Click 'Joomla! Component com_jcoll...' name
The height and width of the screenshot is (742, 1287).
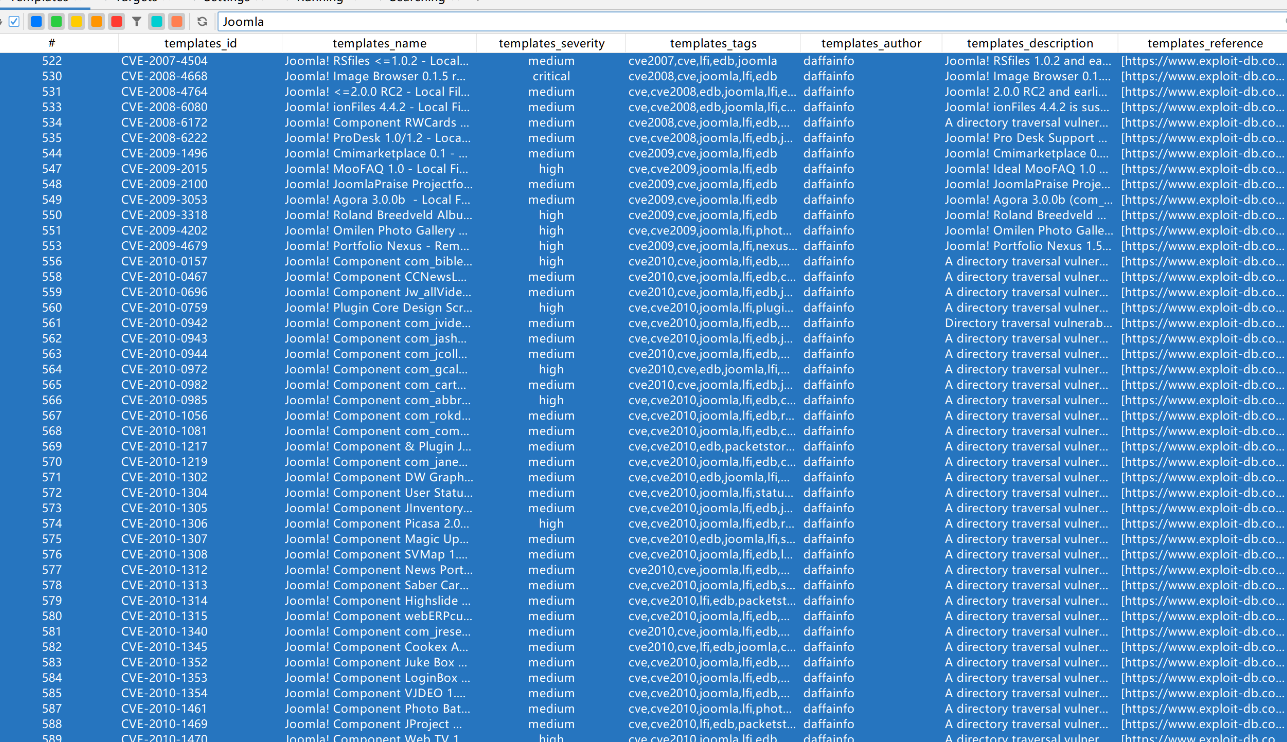click(376, 354)
